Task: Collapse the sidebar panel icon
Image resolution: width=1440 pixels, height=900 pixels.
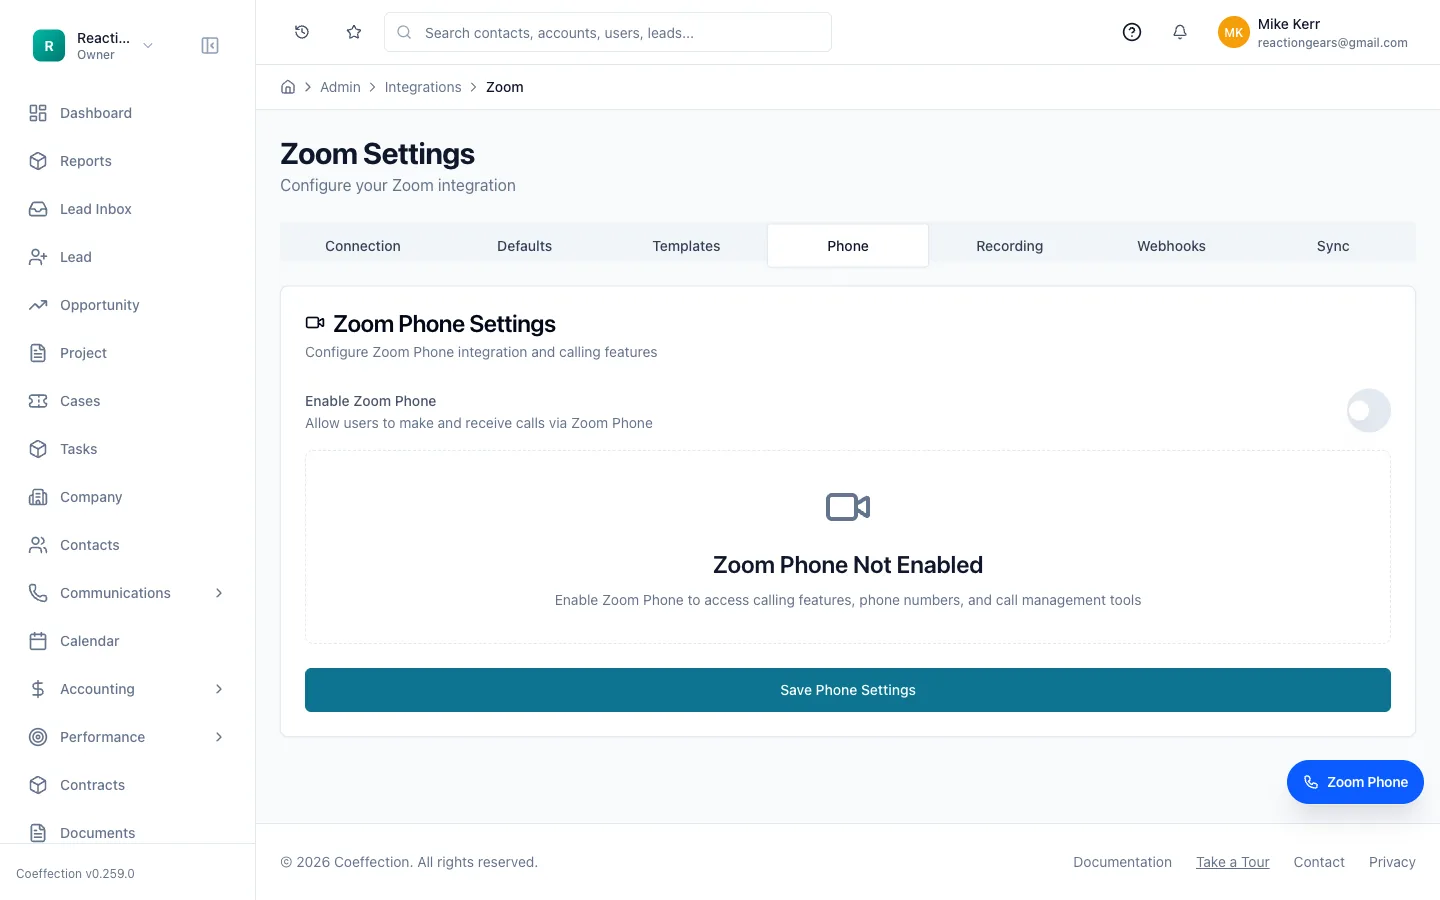Action: tap(210, 46)
